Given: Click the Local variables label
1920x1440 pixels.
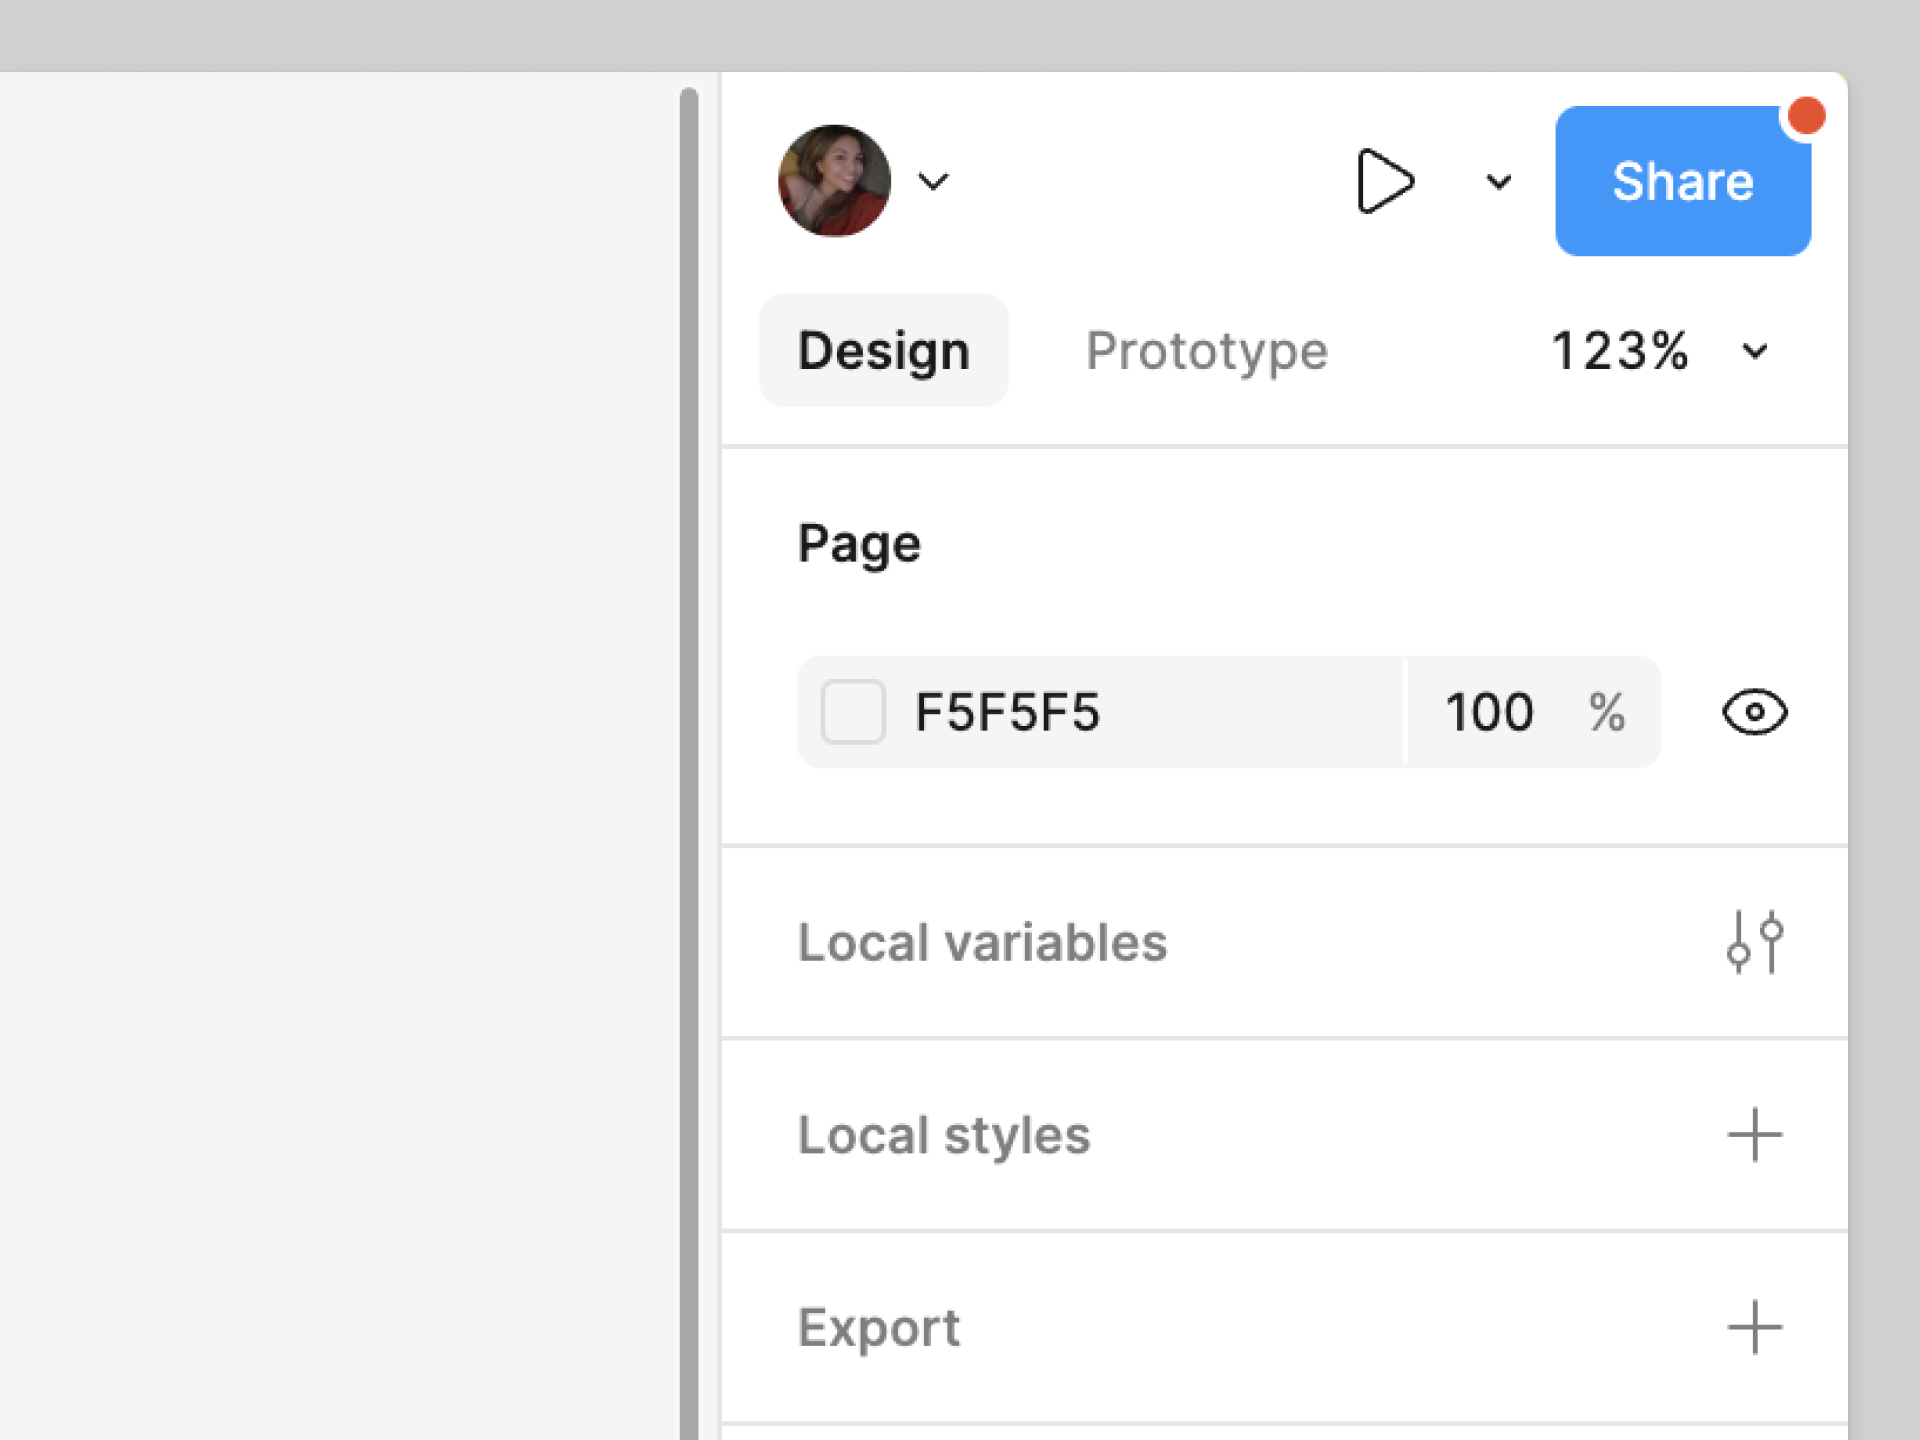Looking at the screenshot, I should pyautogui.click(x=983, y=942).
